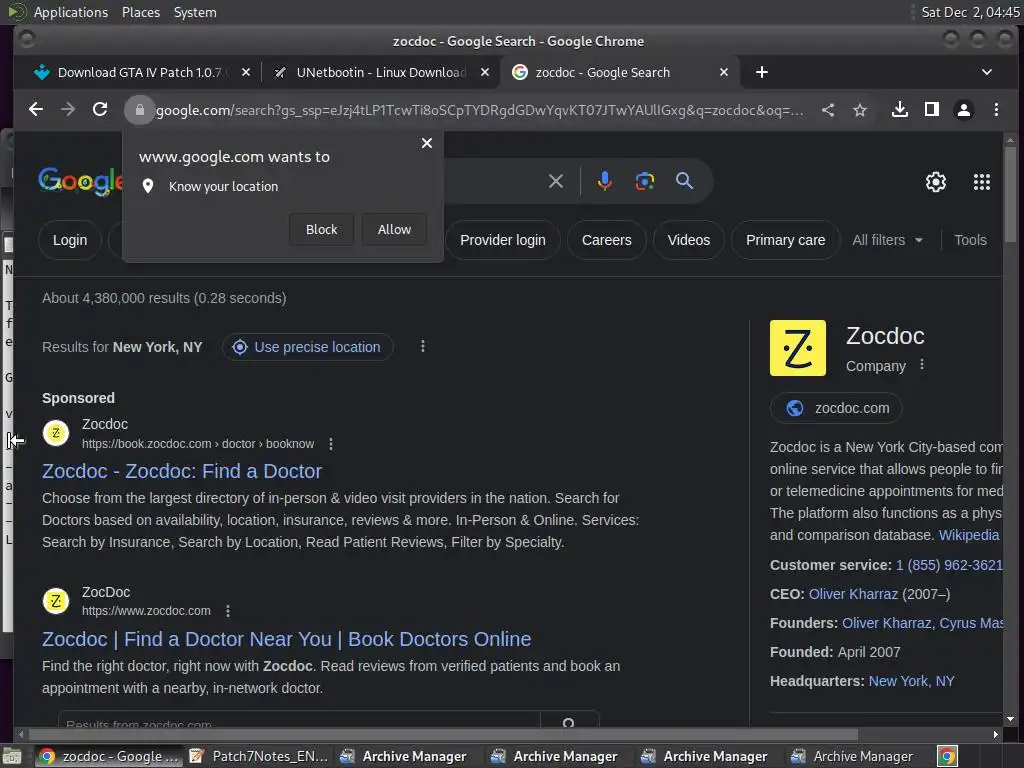The height and width of the screenshot is (768, 1024).
Task: Share this page from the address bar
Action: pos(827,110)
